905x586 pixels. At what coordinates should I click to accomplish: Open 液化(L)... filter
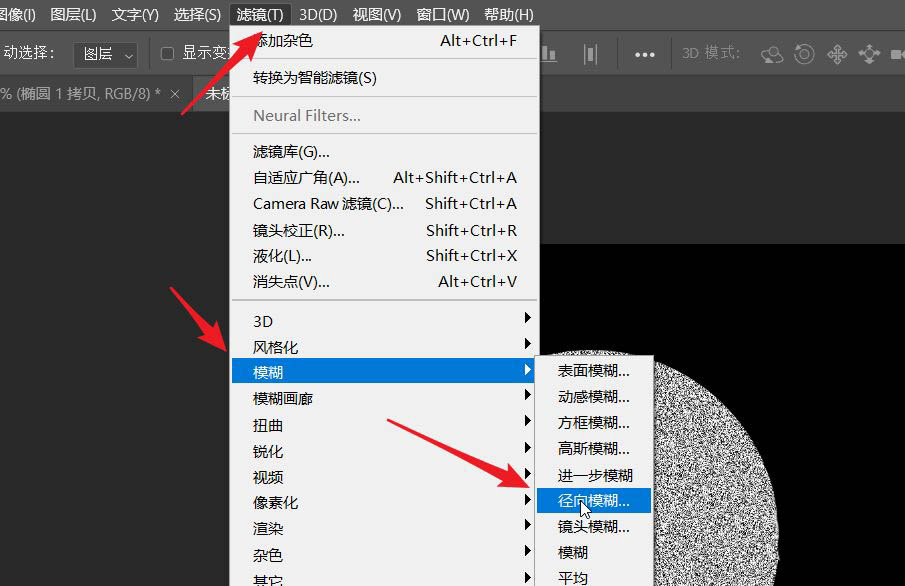click(385, 256)
